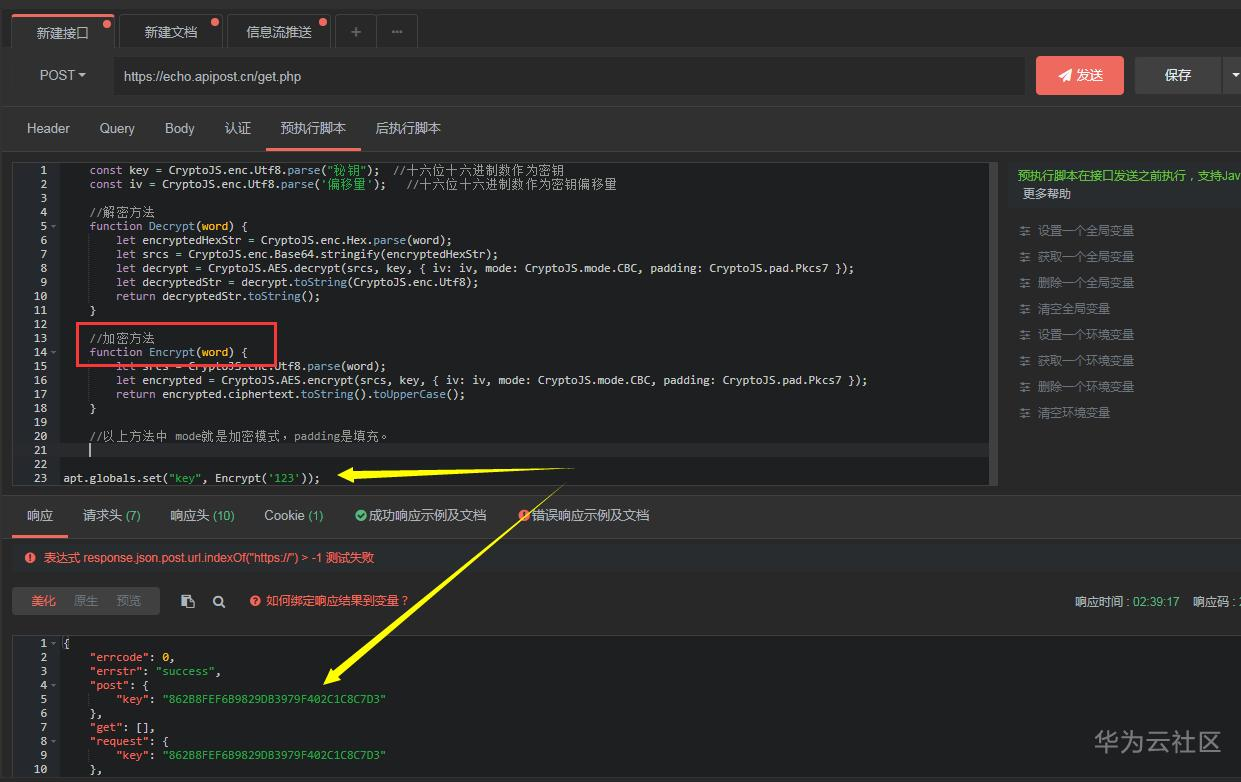Collapse the root JSON object at line 1

point(53,643)
